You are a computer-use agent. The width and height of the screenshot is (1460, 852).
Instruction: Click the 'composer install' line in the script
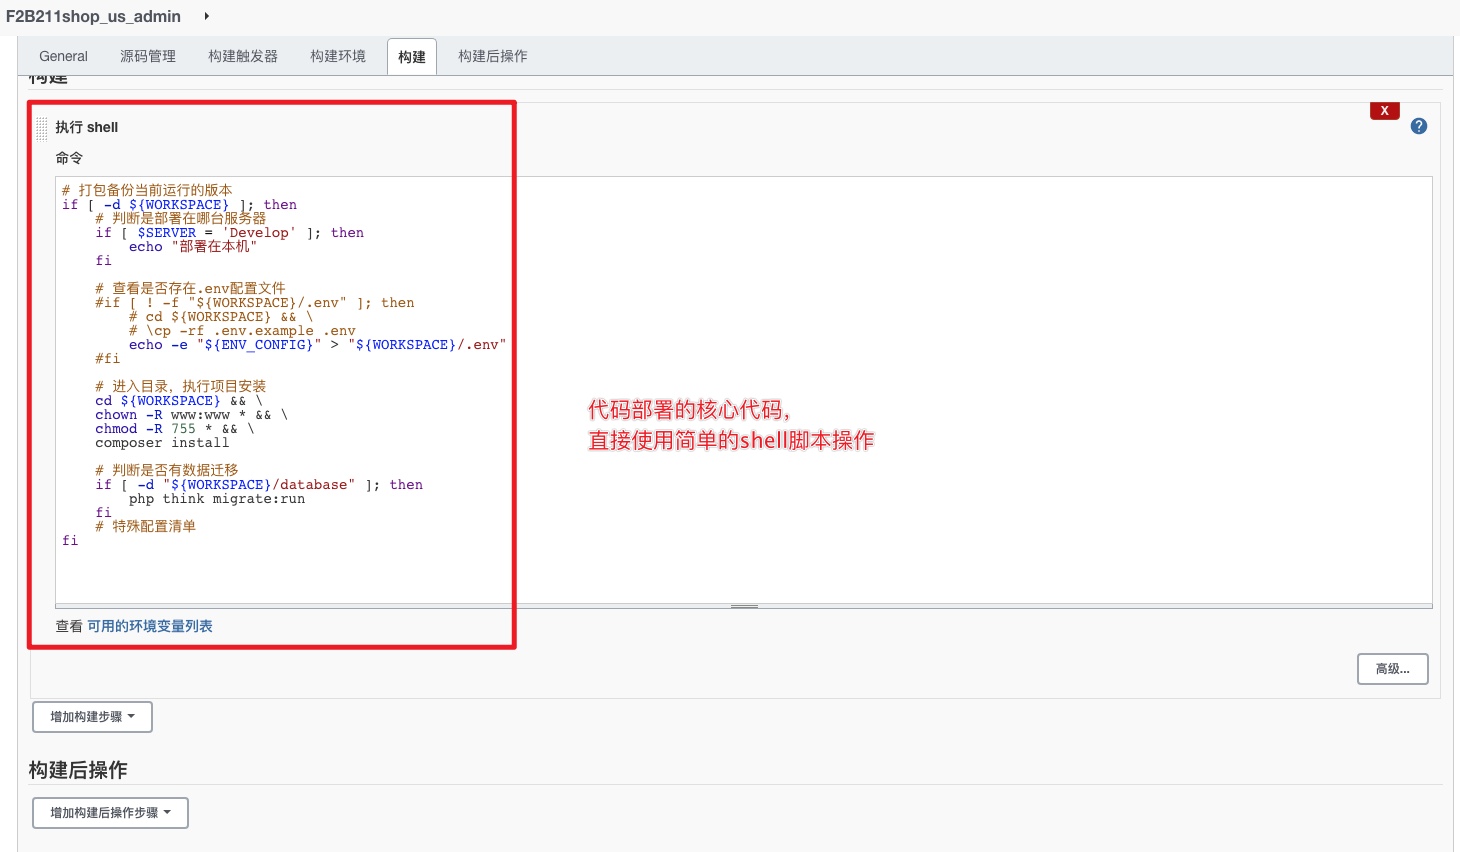162,443
